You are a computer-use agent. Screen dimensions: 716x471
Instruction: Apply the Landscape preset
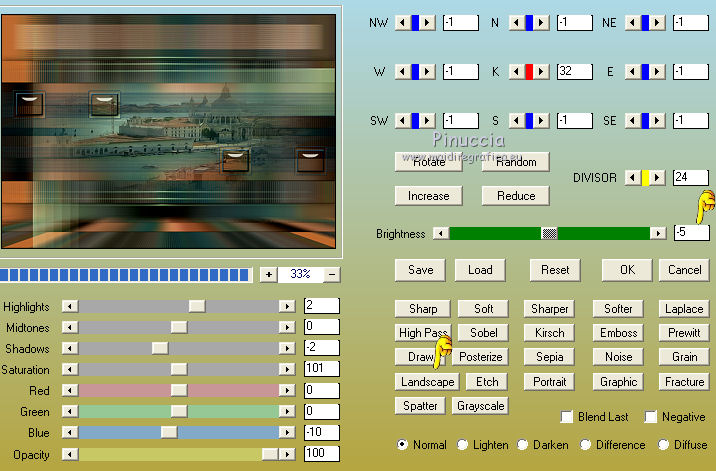(x=427, y=381)
